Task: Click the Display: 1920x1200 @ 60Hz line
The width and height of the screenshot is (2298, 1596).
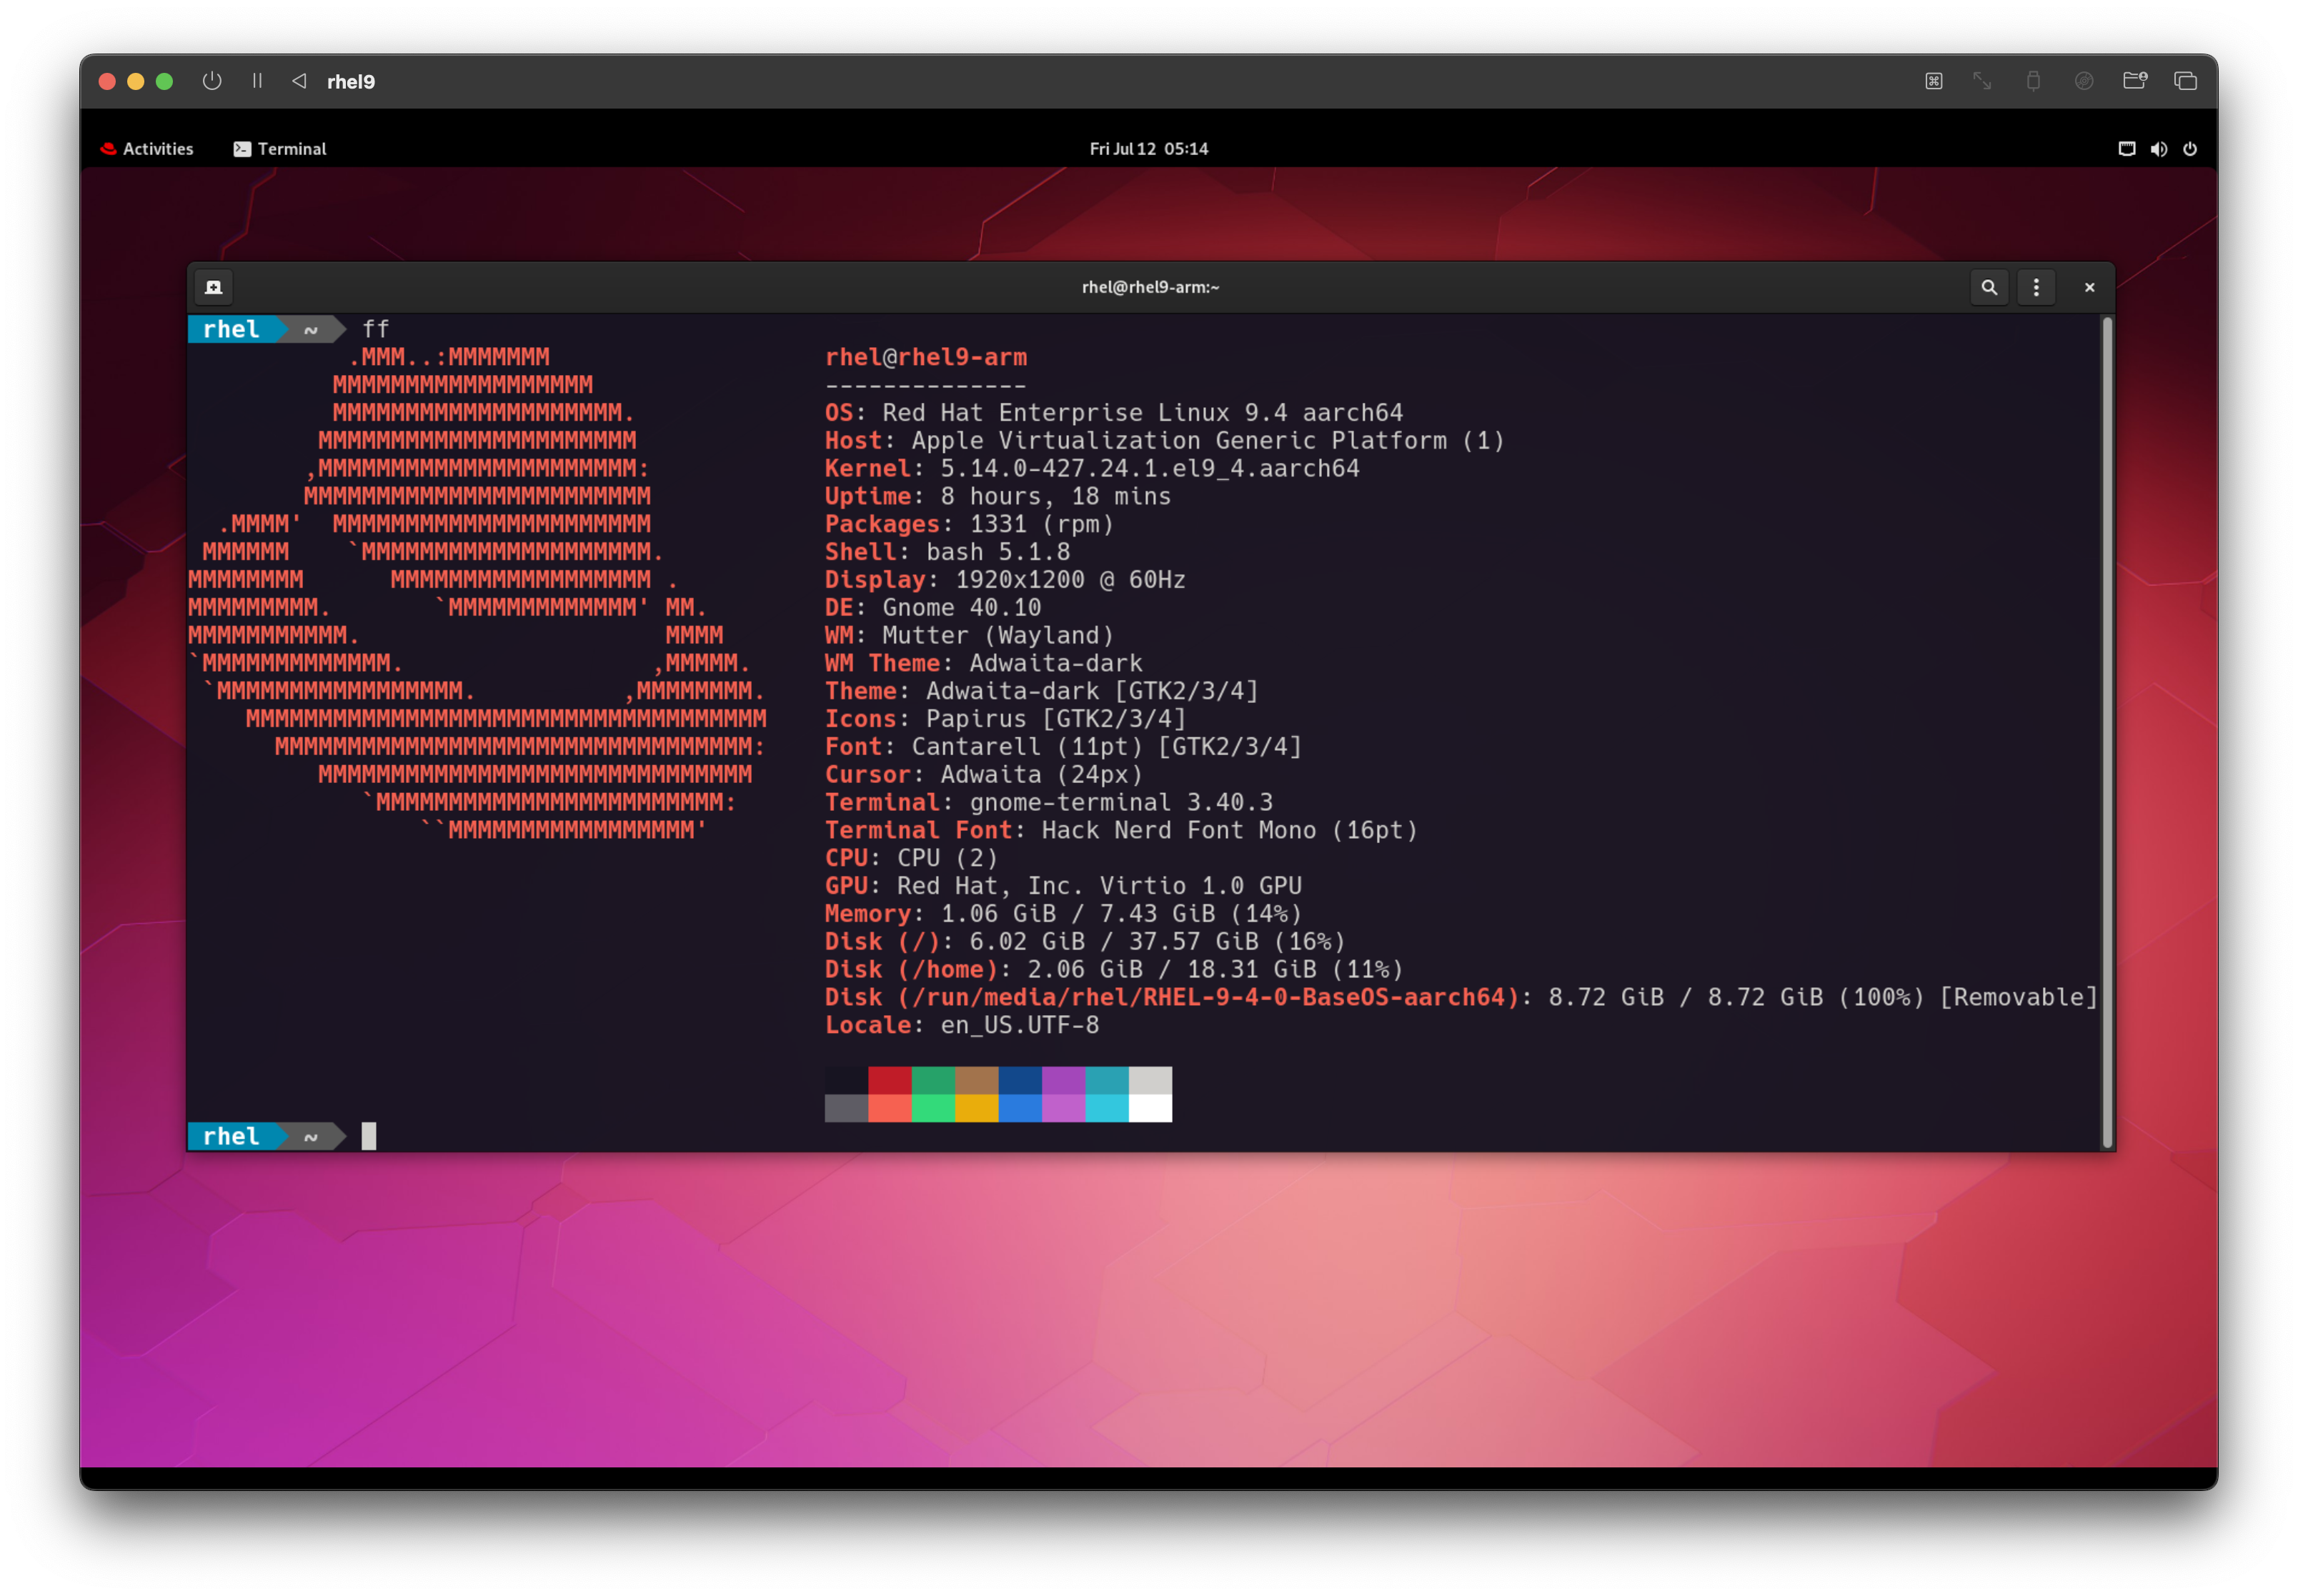Action: tap(1005, 580)
